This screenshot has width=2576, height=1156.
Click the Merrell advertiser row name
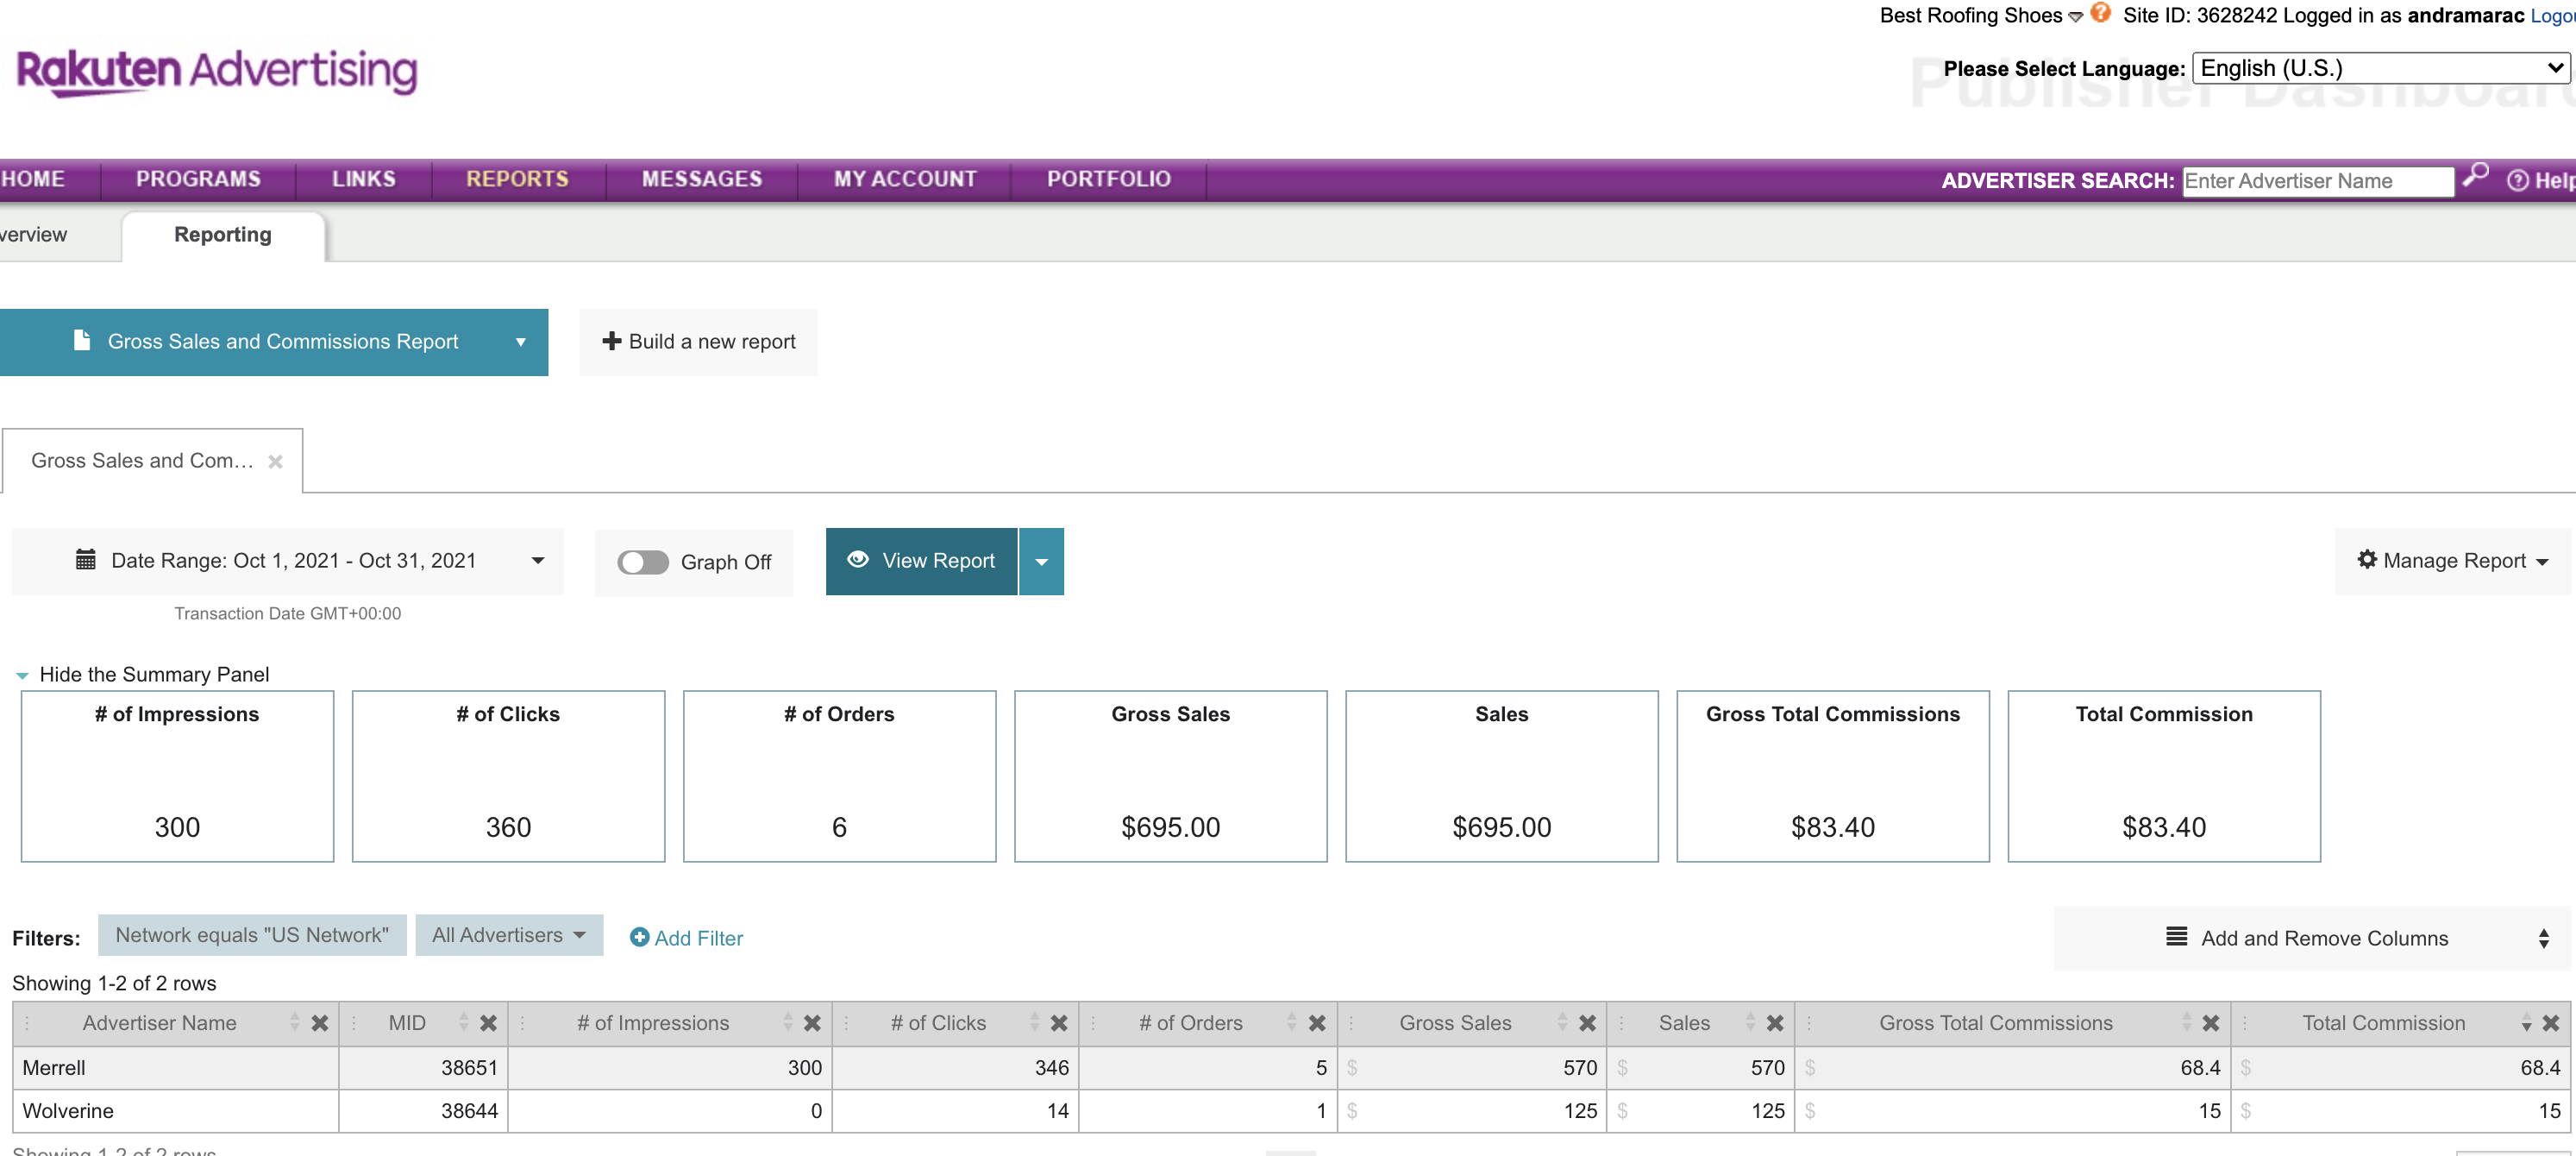click(54, 1068)
